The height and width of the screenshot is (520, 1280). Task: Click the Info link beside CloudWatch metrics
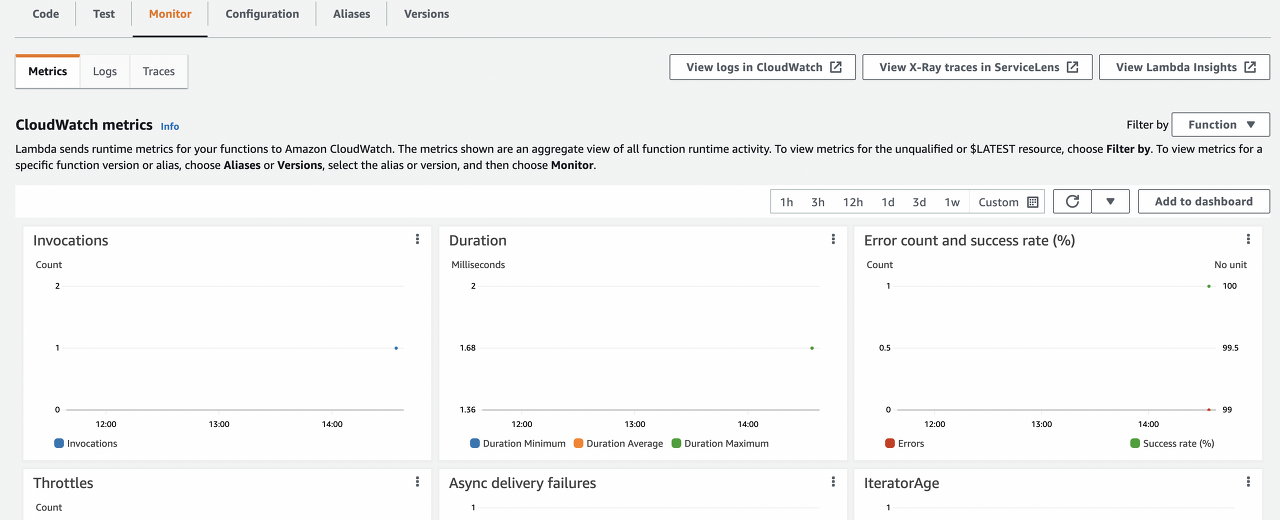click(170, 126)
